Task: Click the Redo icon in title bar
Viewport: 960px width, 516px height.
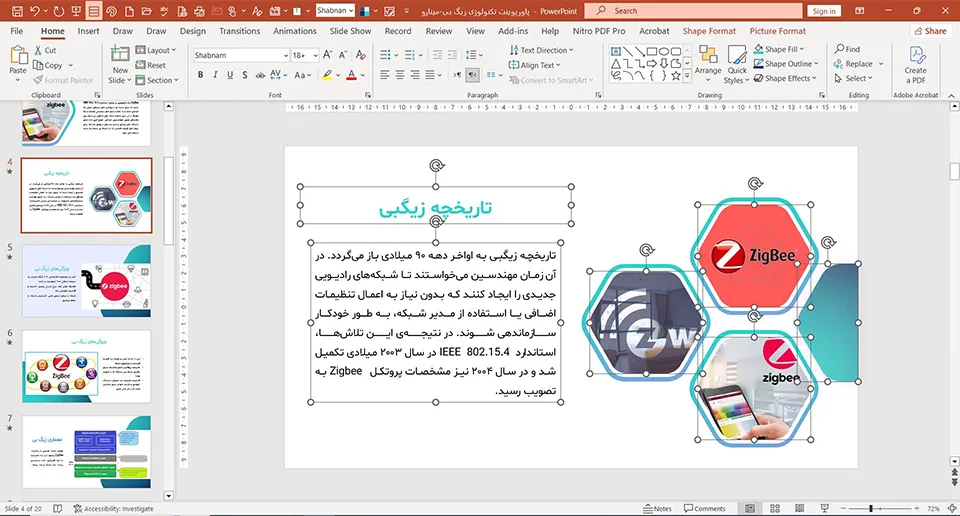Action: click(59, 11)
